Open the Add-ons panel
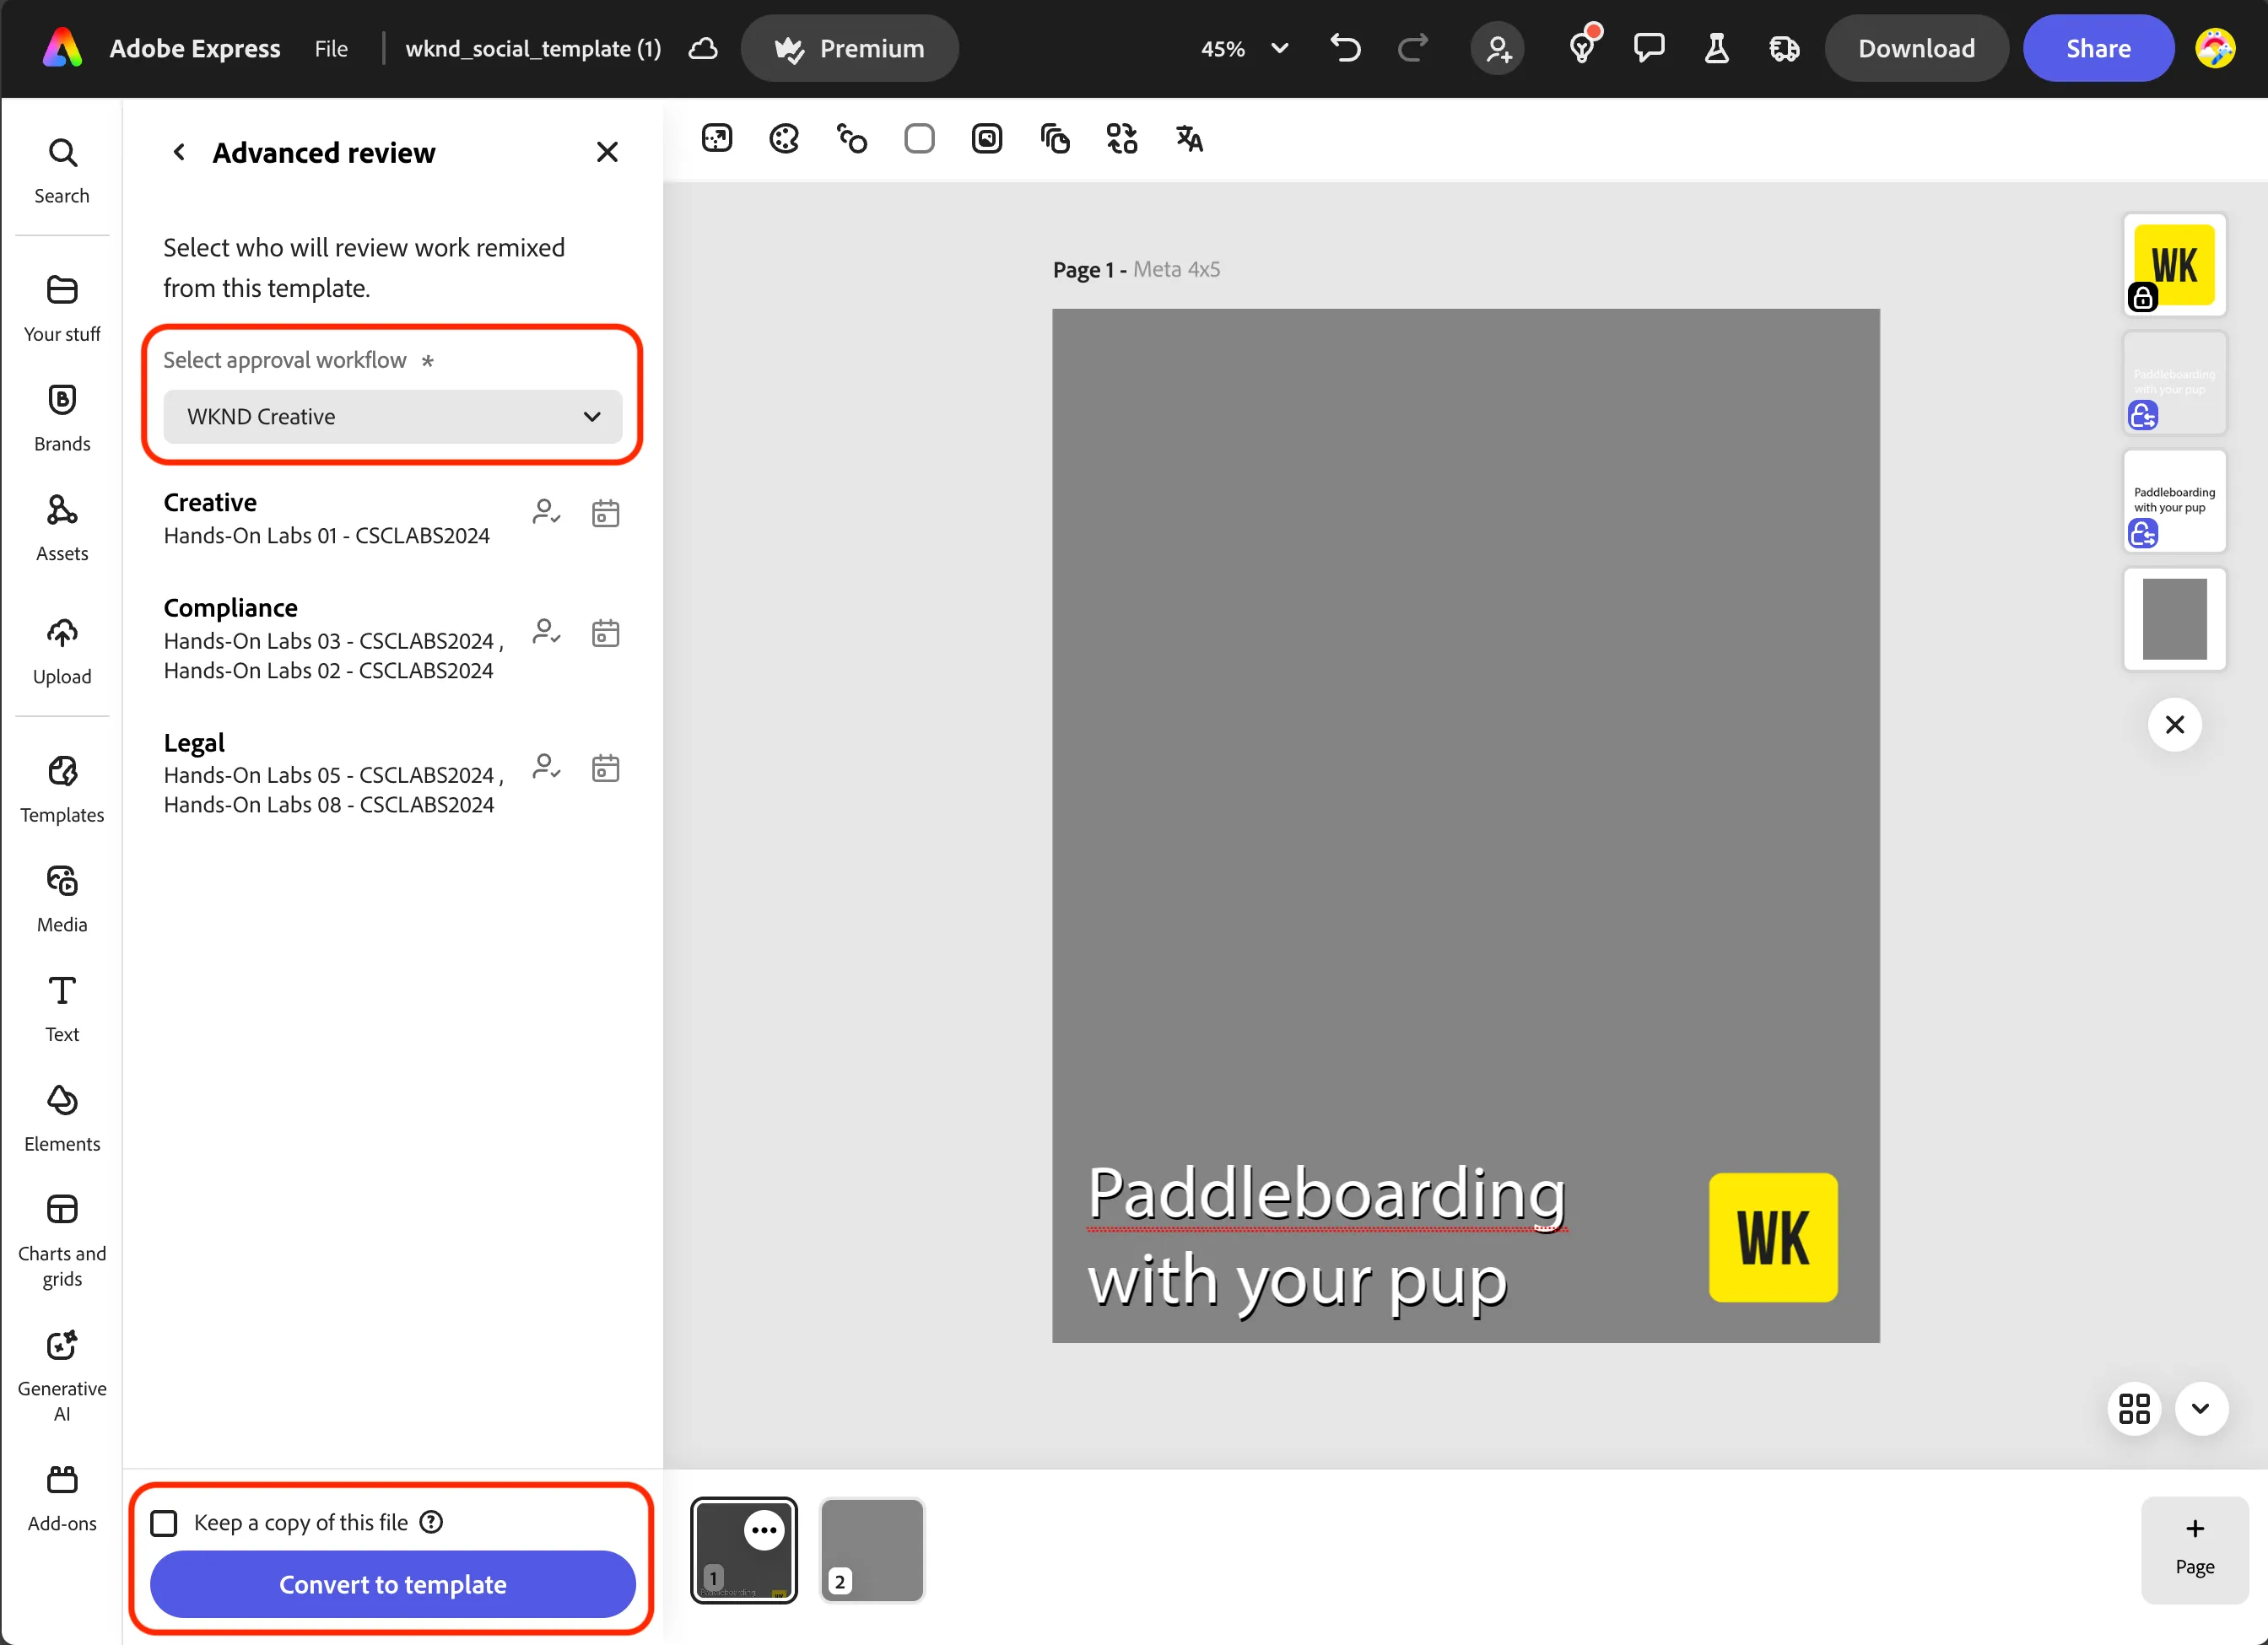The image size is (2268, 1645). coord(62,1498)
